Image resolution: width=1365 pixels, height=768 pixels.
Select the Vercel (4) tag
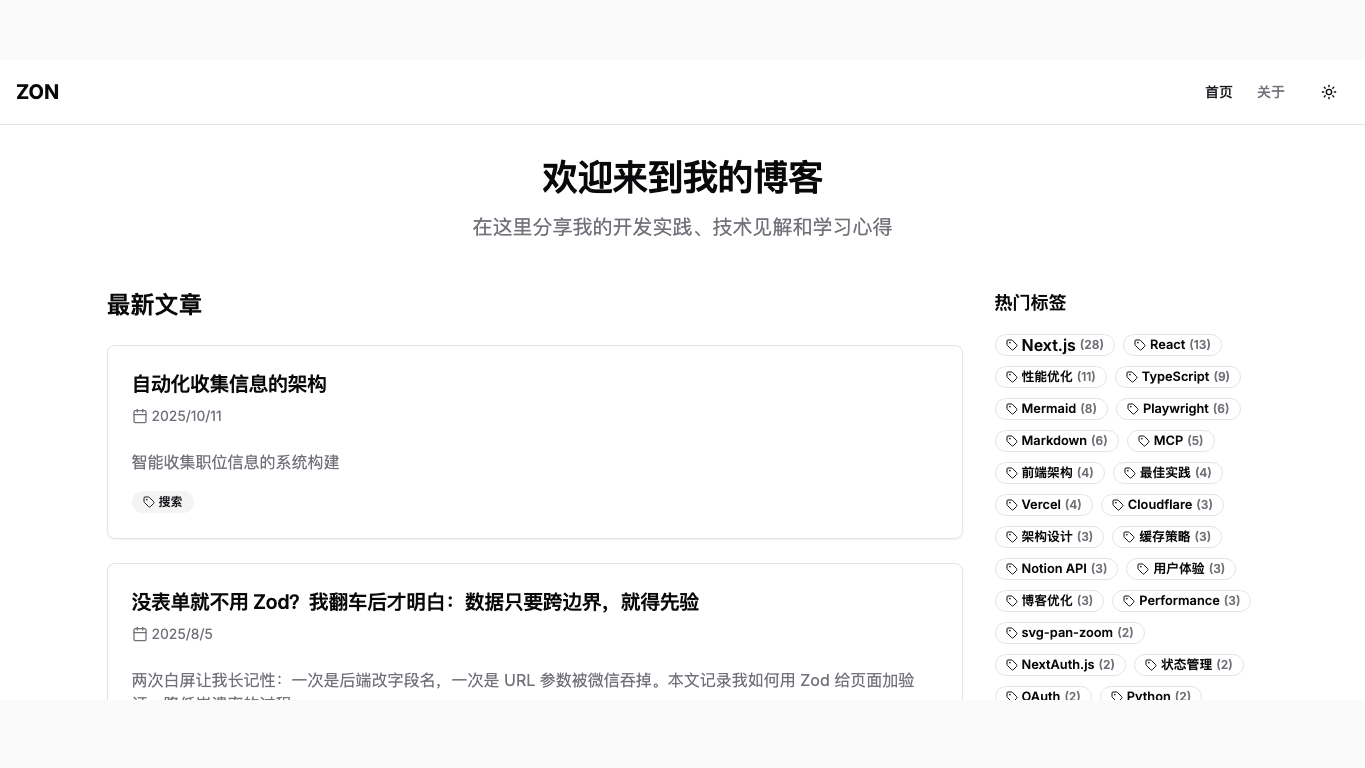[x=1044, y=505]
